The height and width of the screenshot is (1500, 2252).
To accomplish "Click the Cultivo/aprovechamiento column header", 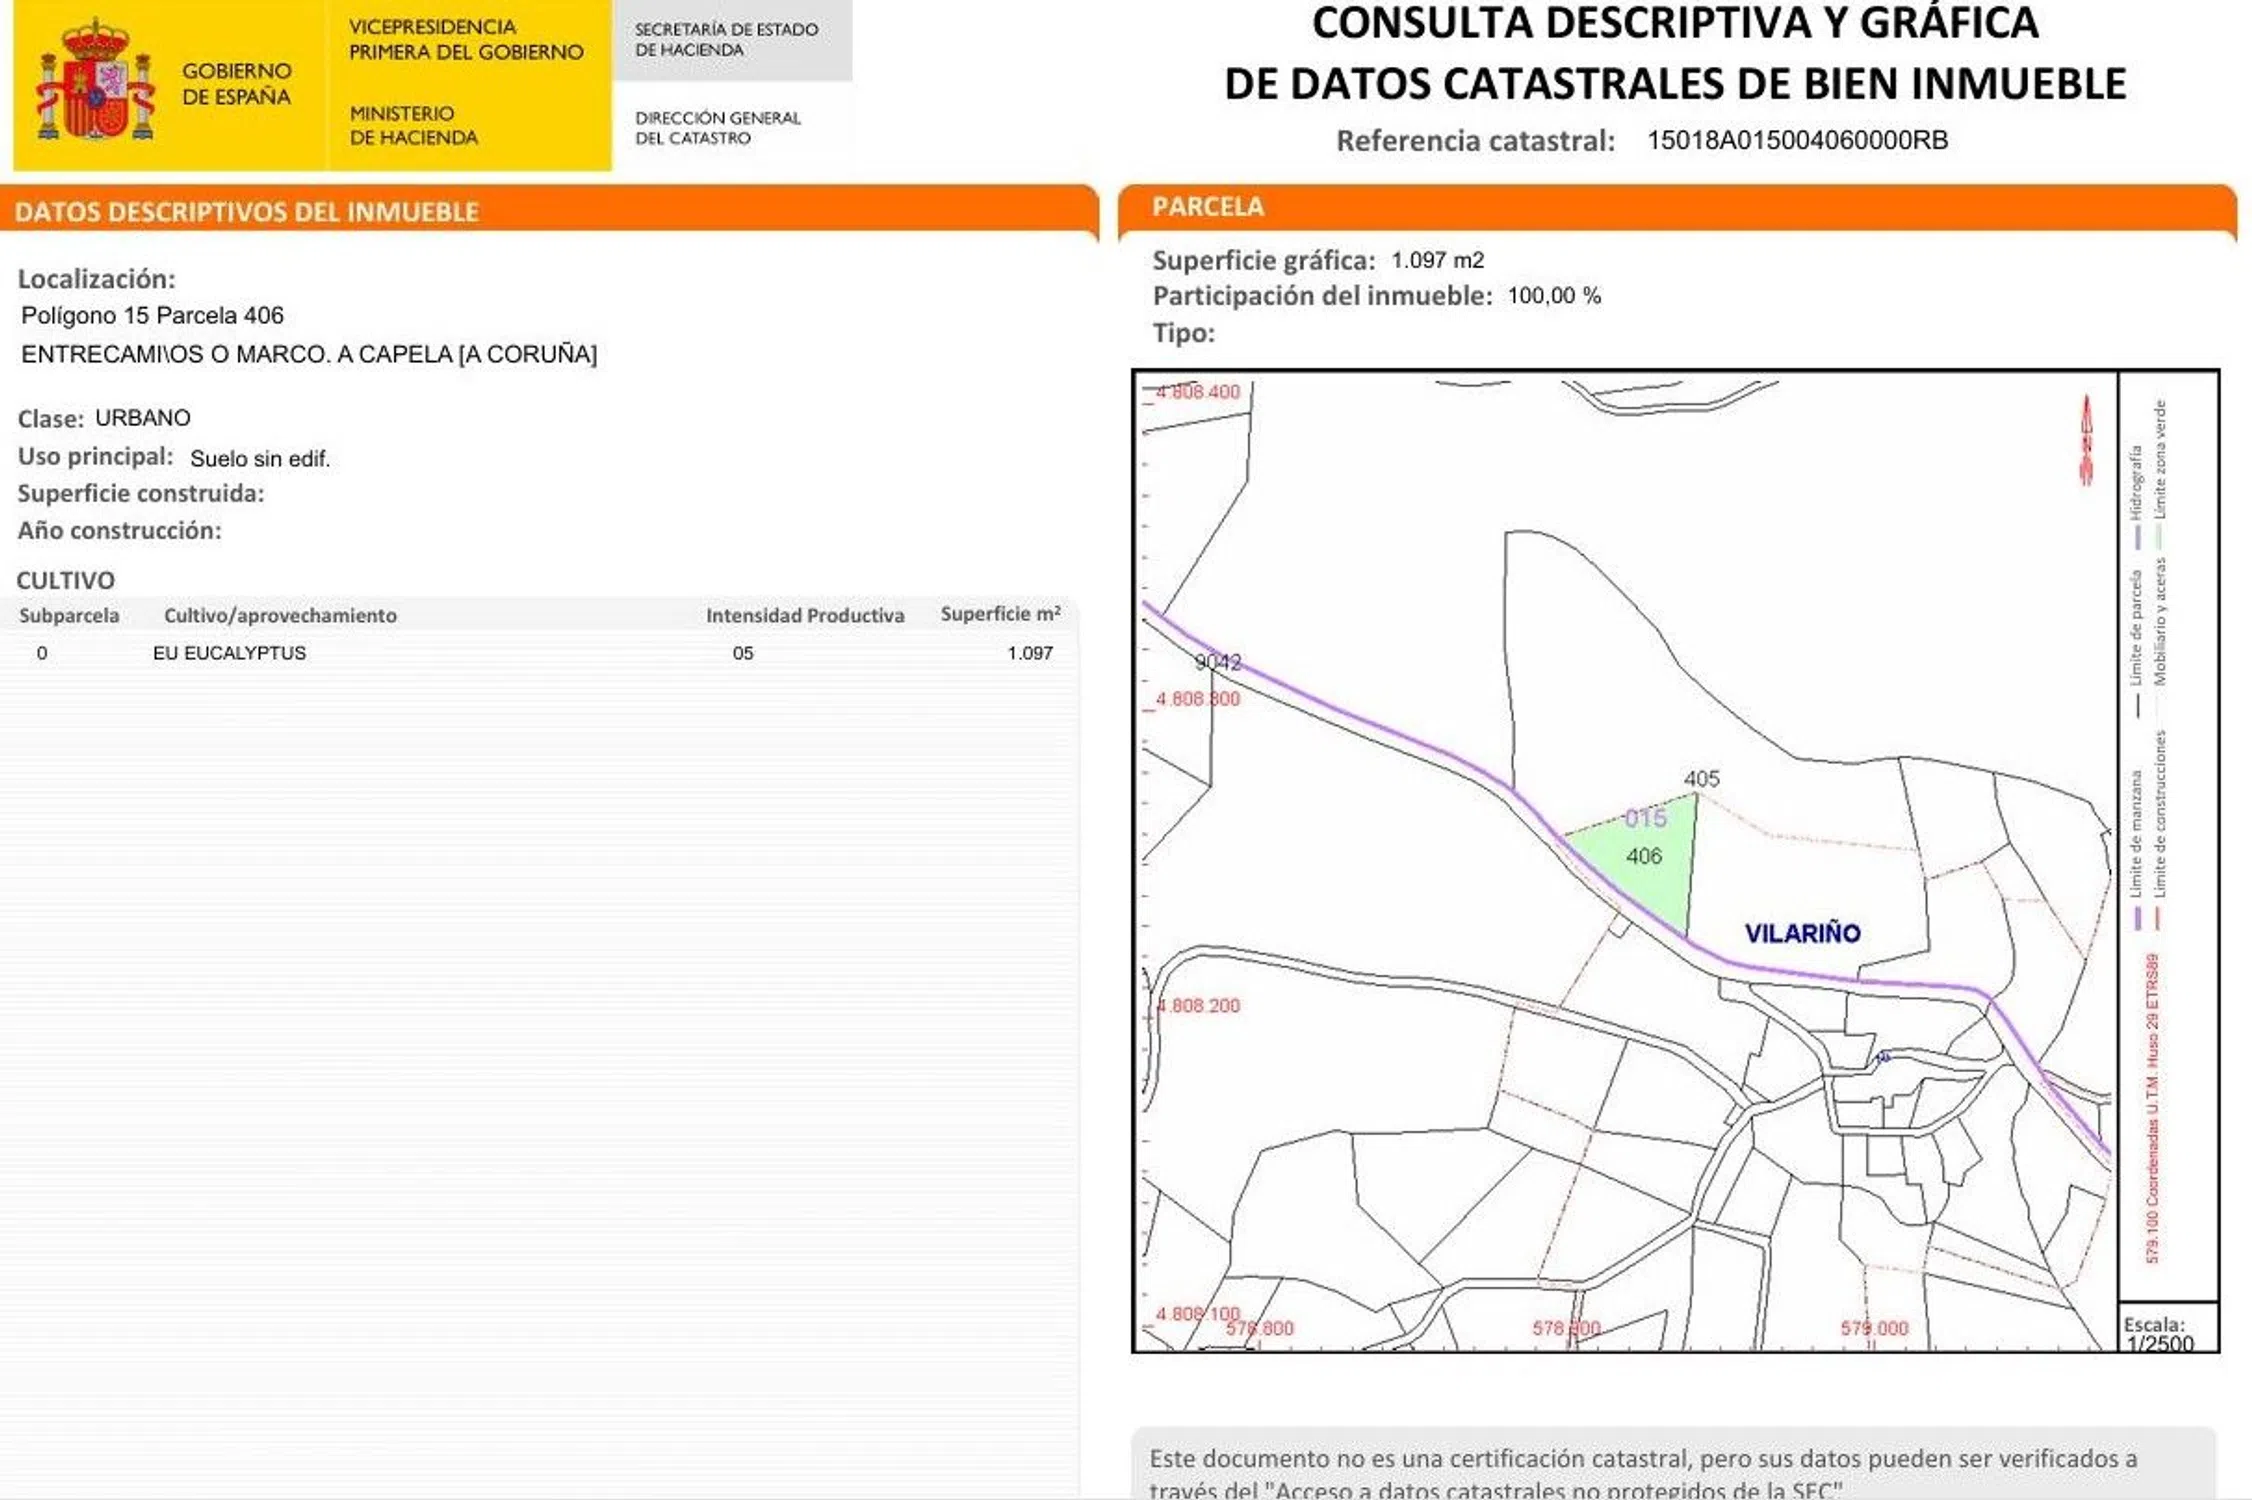I will [280, 615].
